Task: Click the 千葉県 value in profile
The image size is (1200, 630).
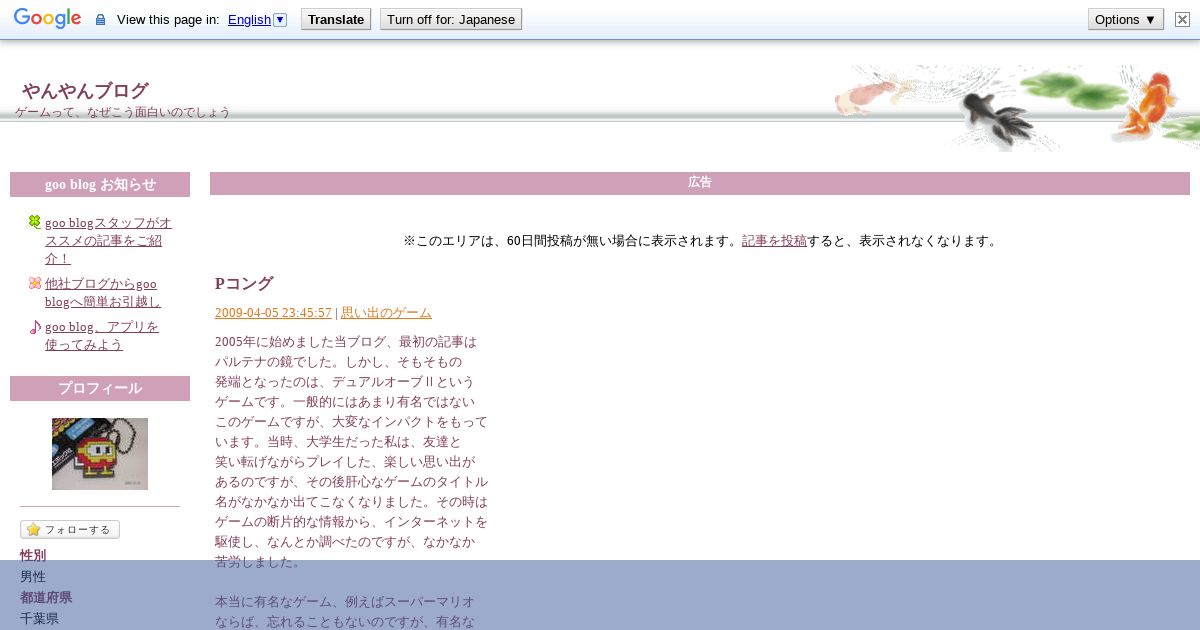Action: [39, 619]
